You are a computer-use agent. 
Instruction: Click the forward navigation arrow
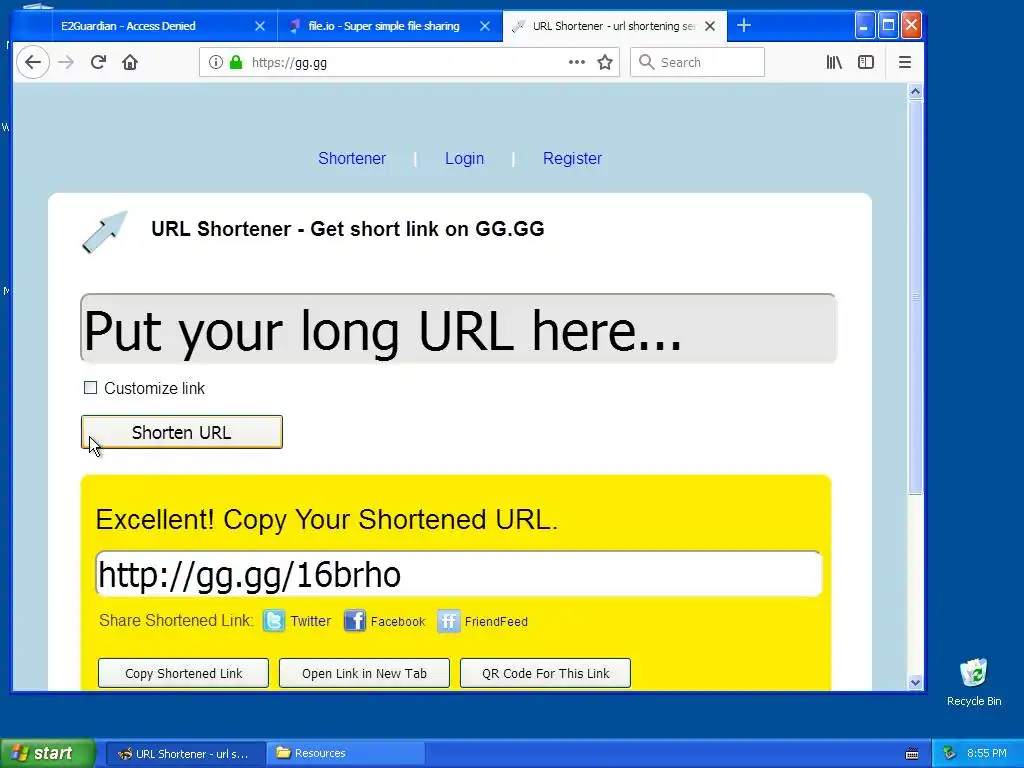[x=66, y=63]
